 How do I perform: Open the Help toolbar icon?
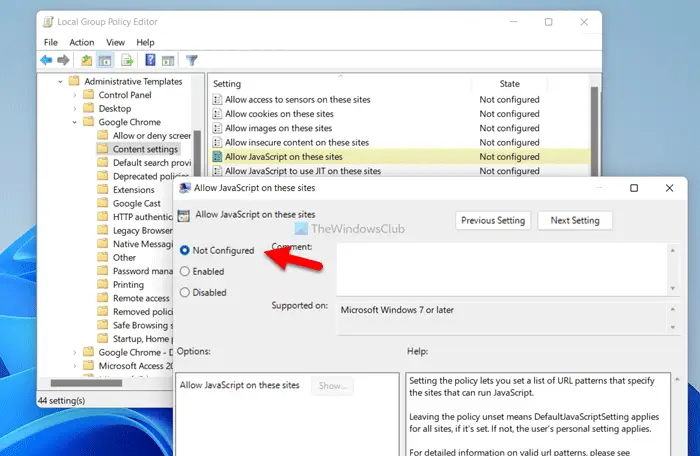[x=150, y=60]
